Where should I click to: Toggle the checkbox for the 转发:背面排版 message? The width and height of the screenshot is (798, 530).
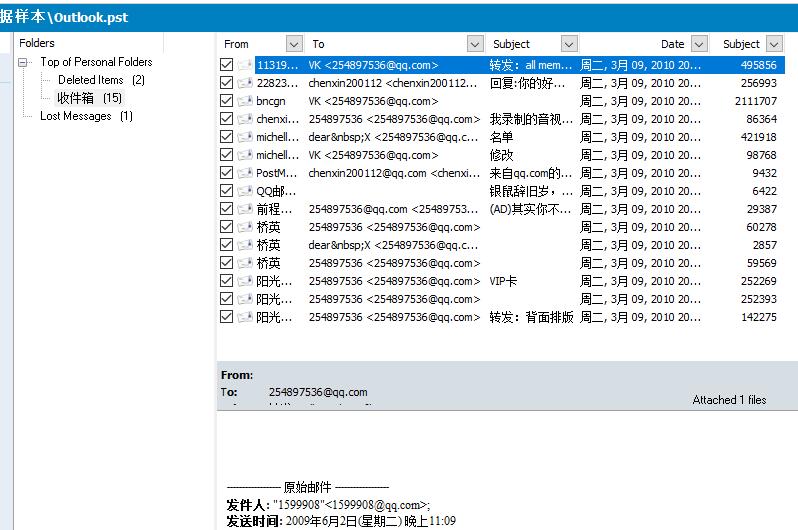[226, 317]
